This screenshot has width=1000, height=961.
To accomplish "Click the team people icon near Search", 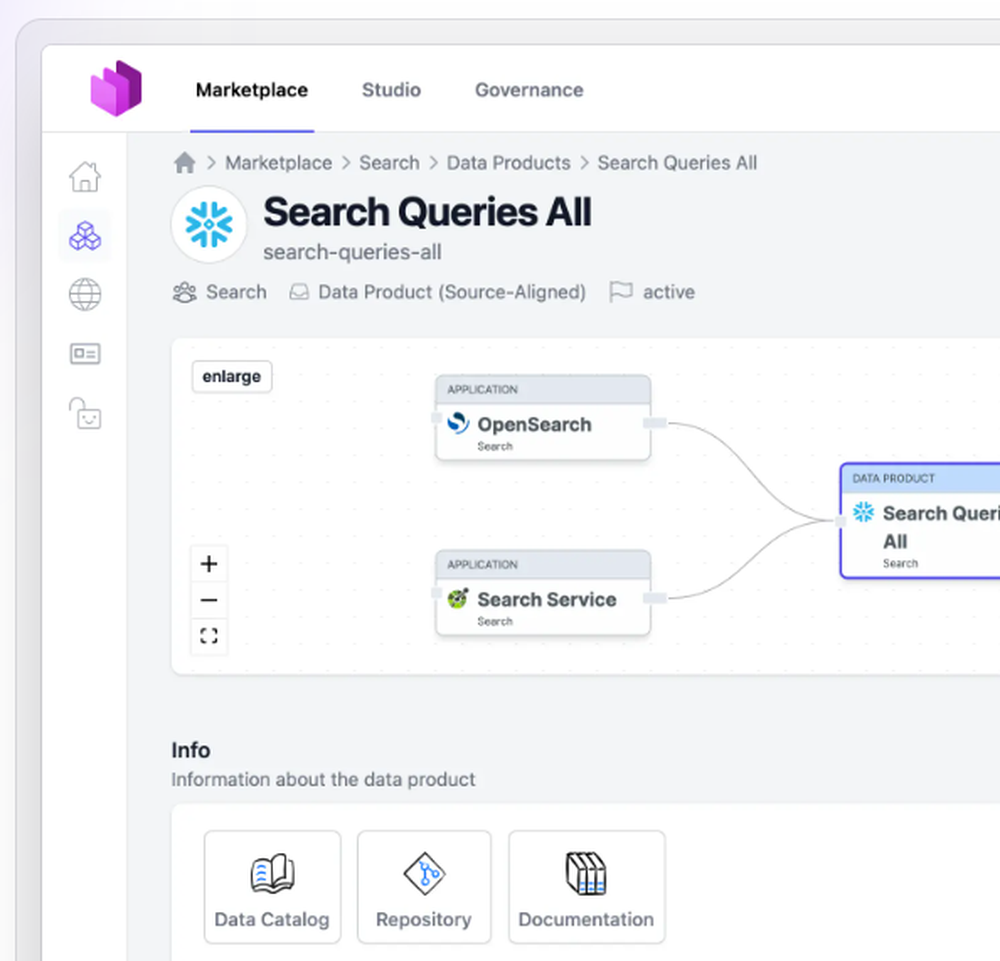I will tap(184, 292).
